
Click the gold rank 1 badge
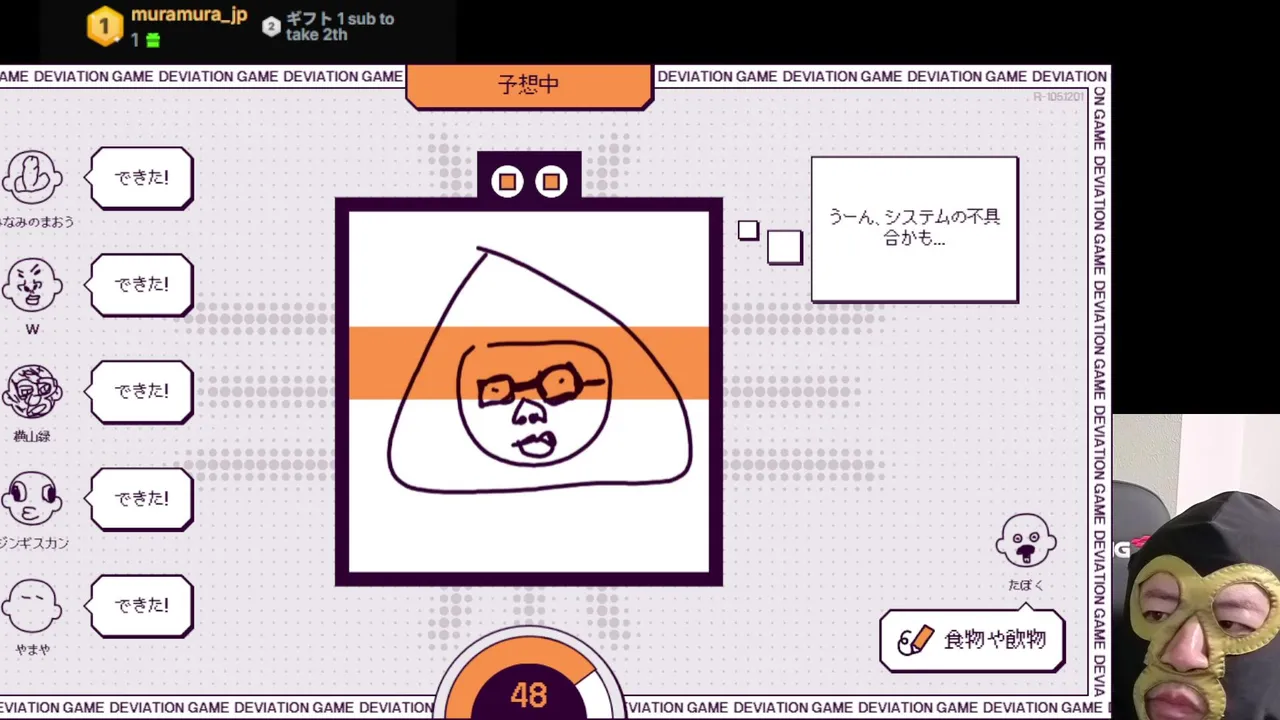[x=105, y=27]
